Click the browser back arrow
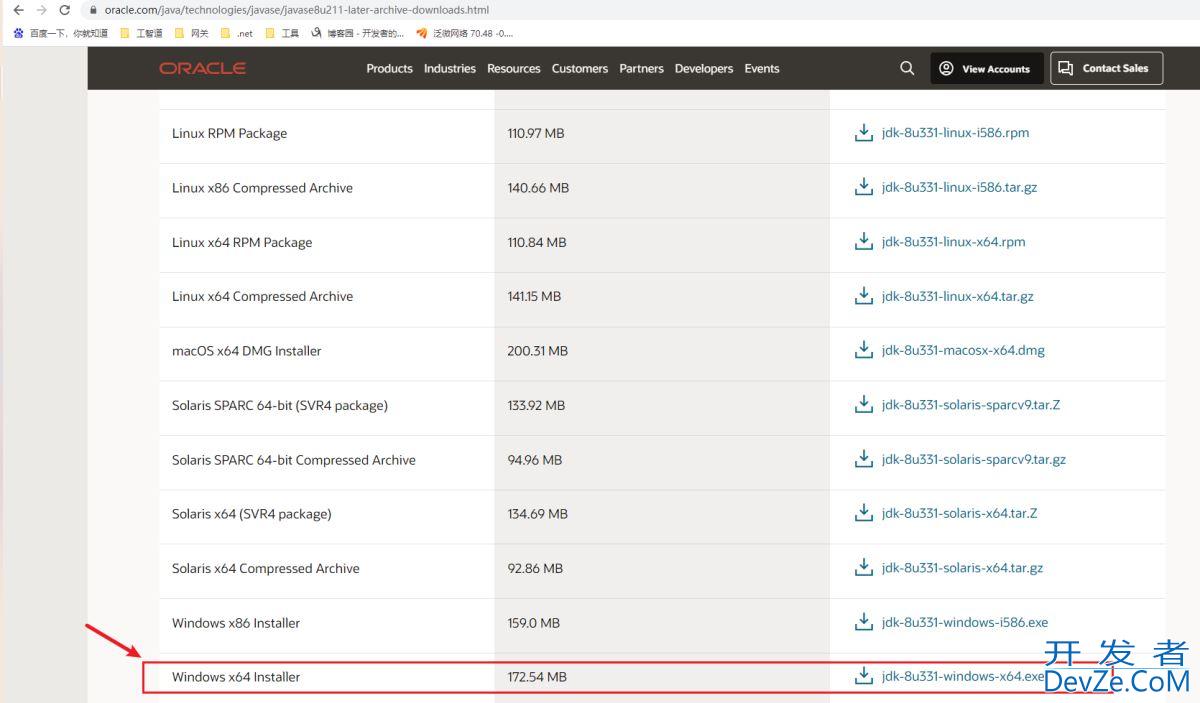Viewport: 1200px width, 703px height. tap(17, 10)
